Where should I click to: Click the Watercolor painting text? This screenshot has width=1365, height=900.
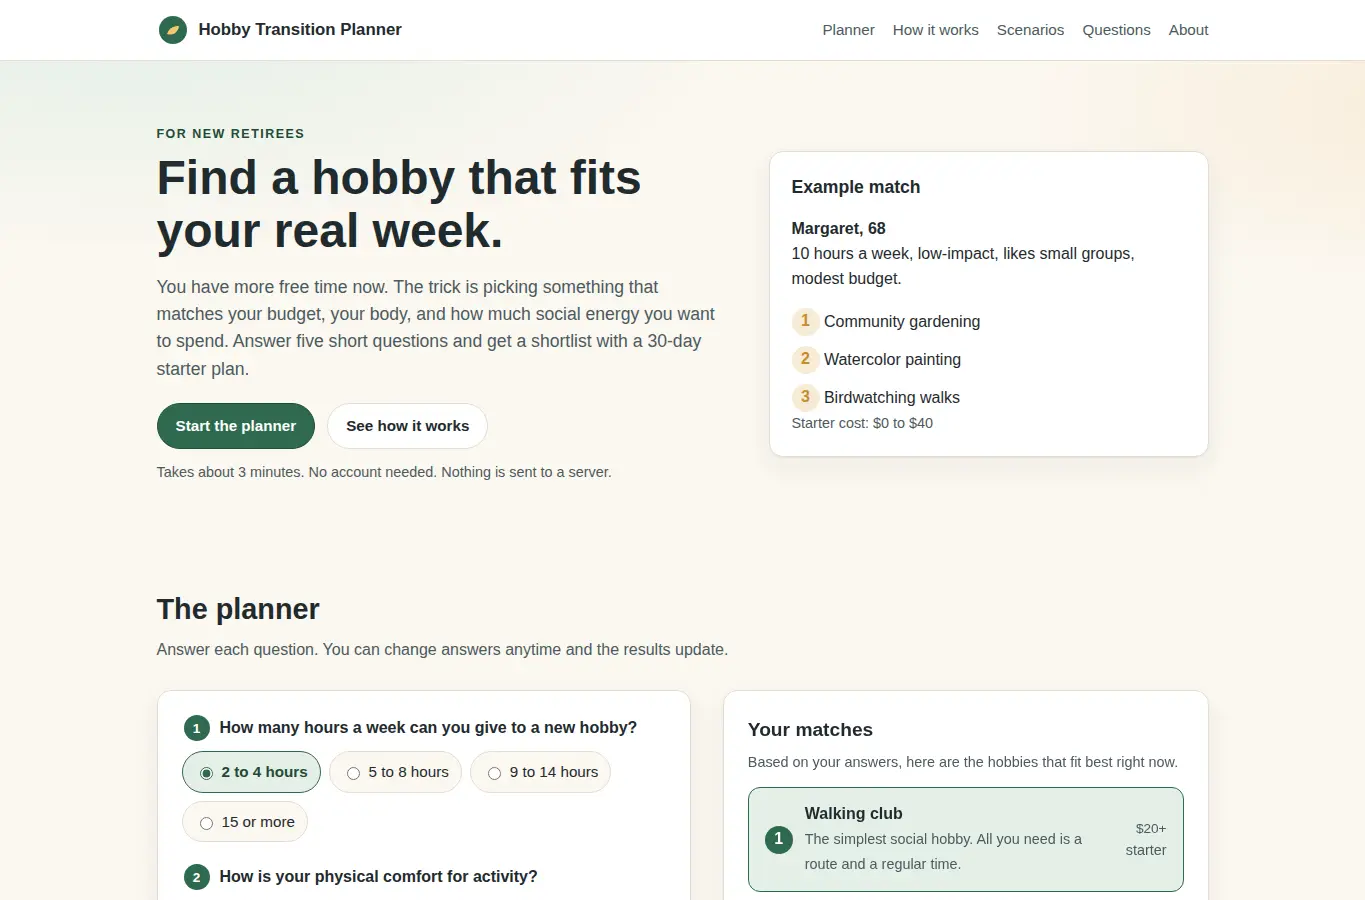[892, 359]
